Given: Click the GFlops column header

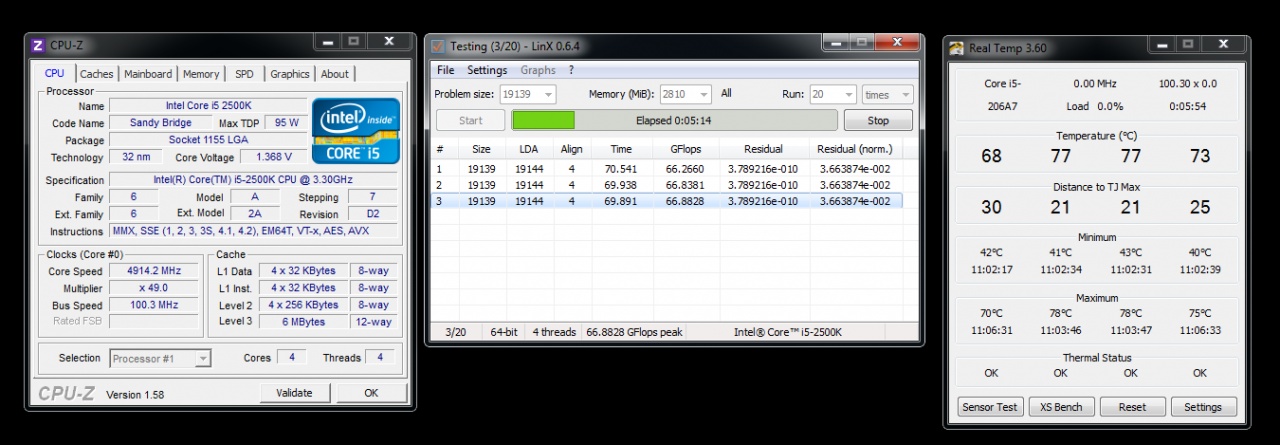Looking at the screenshot, I should 685,149.
